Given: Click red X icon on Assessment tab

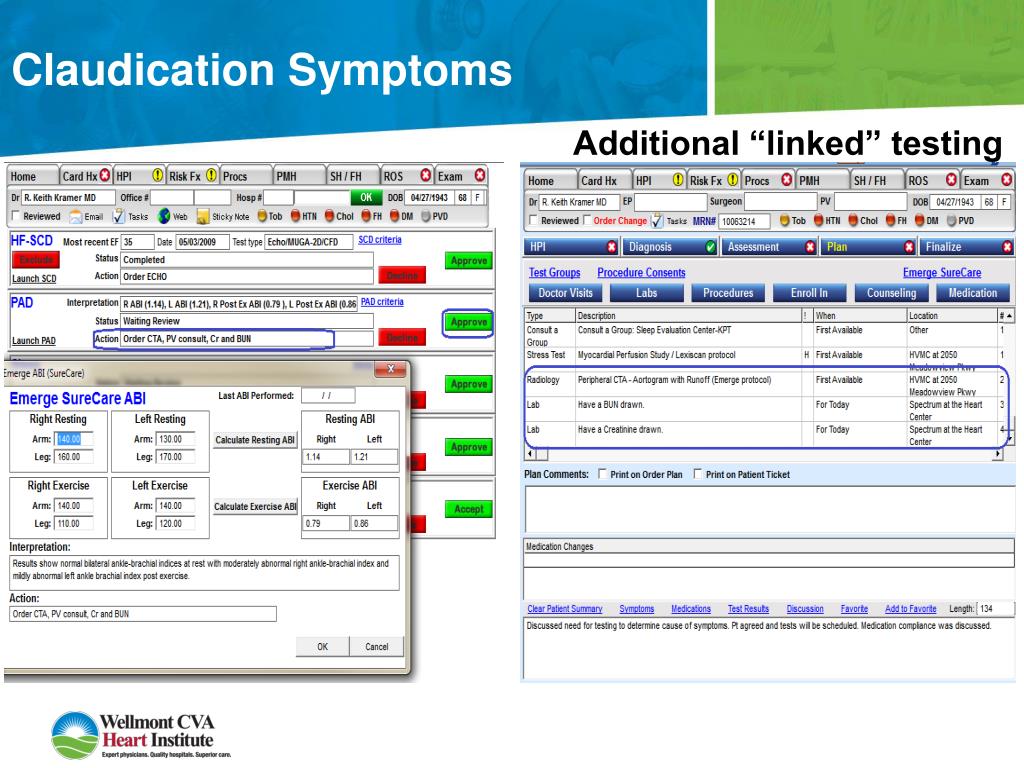Looking at the screenshot, I should tap(810, 247).
